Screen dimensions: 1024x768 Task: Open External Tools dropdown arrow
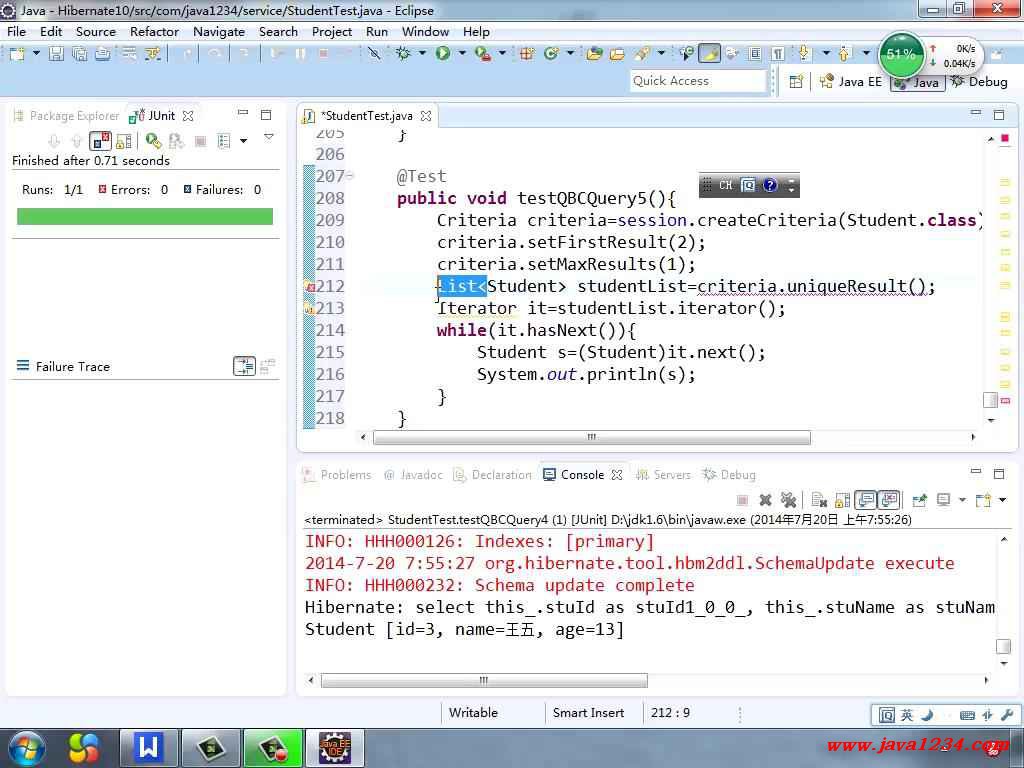tap(502, 54)
